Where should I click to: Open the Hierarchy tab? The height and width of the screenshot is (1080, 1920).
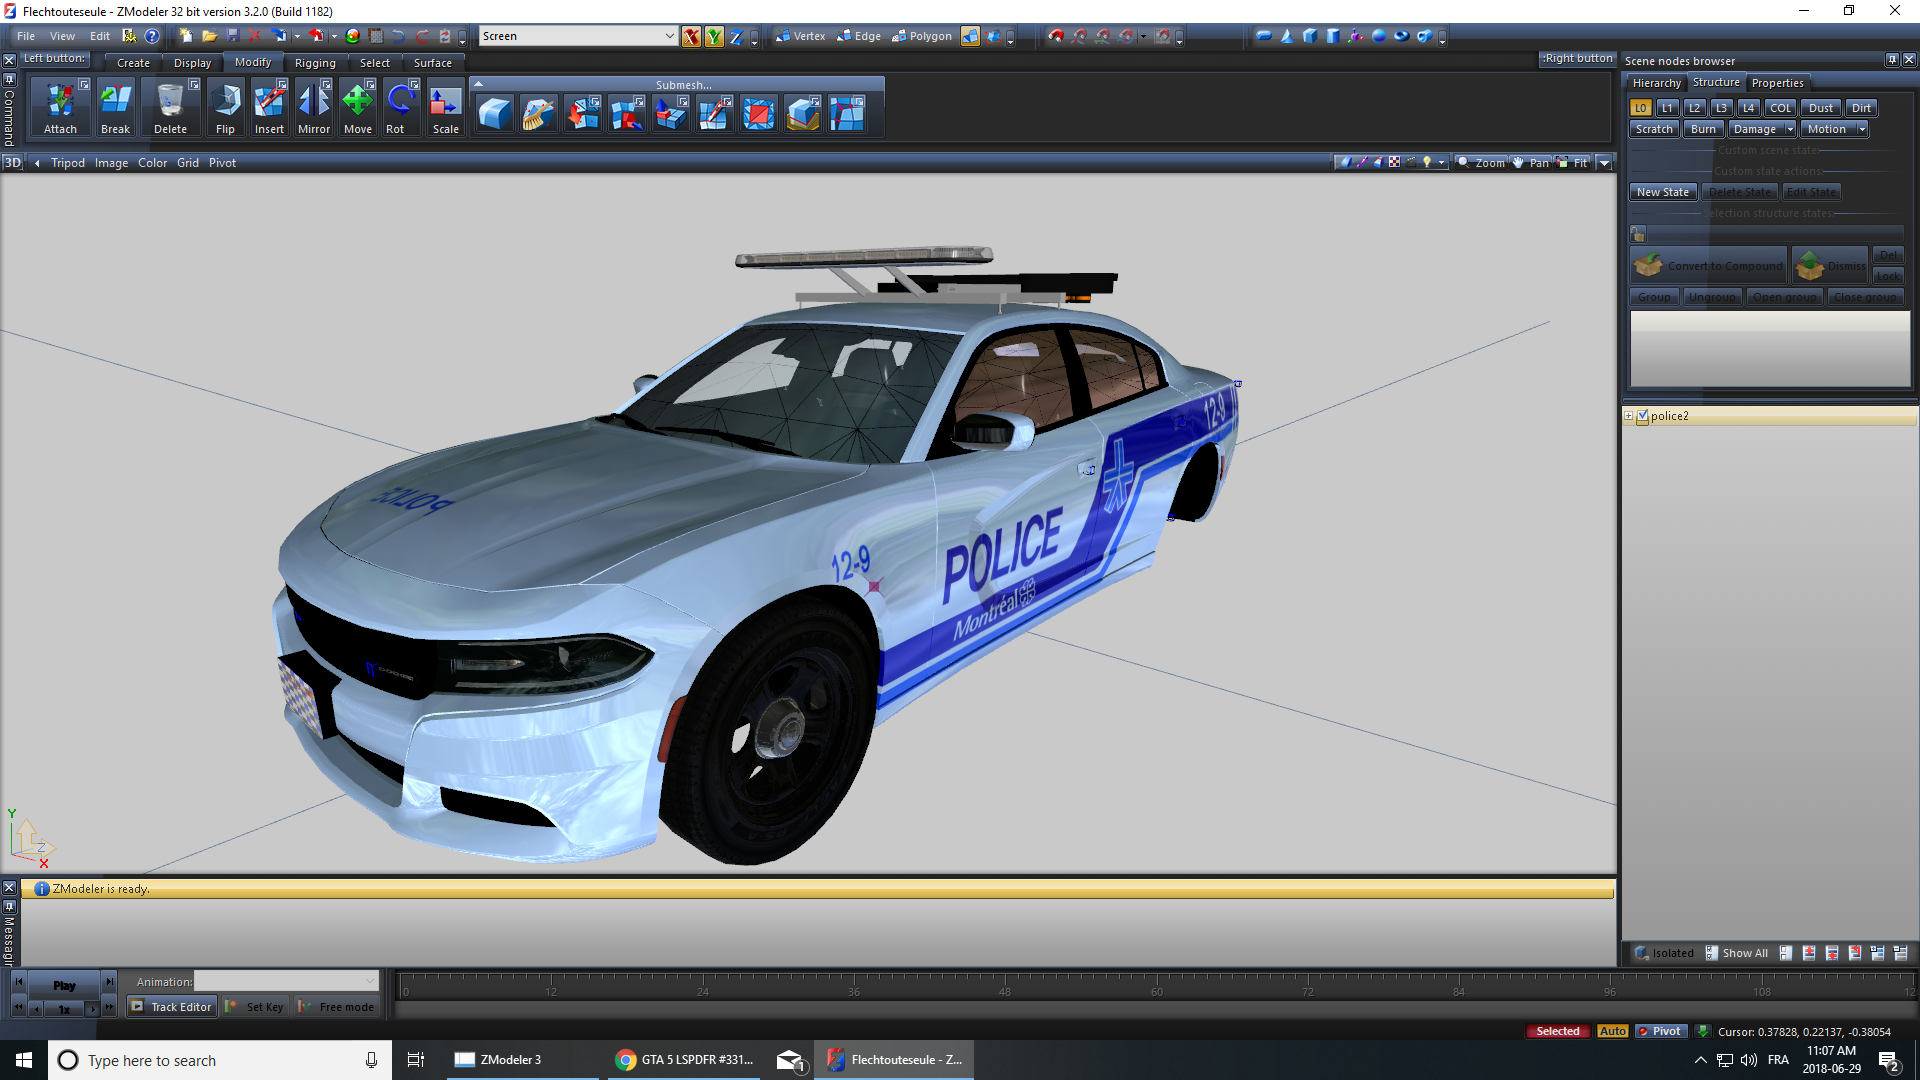[1656, 83]
